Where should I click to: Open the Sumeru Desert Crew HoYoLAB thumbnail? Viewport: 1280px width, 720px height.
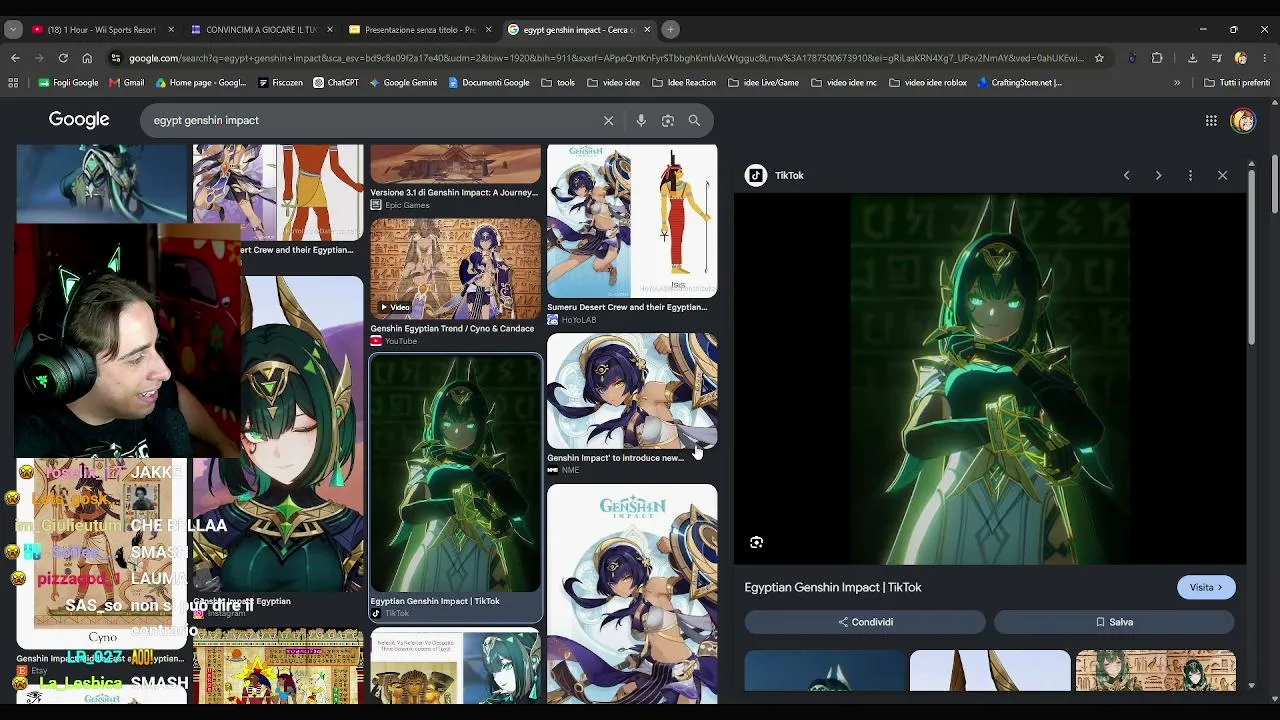pyautogui.click(x=632, y=221)
